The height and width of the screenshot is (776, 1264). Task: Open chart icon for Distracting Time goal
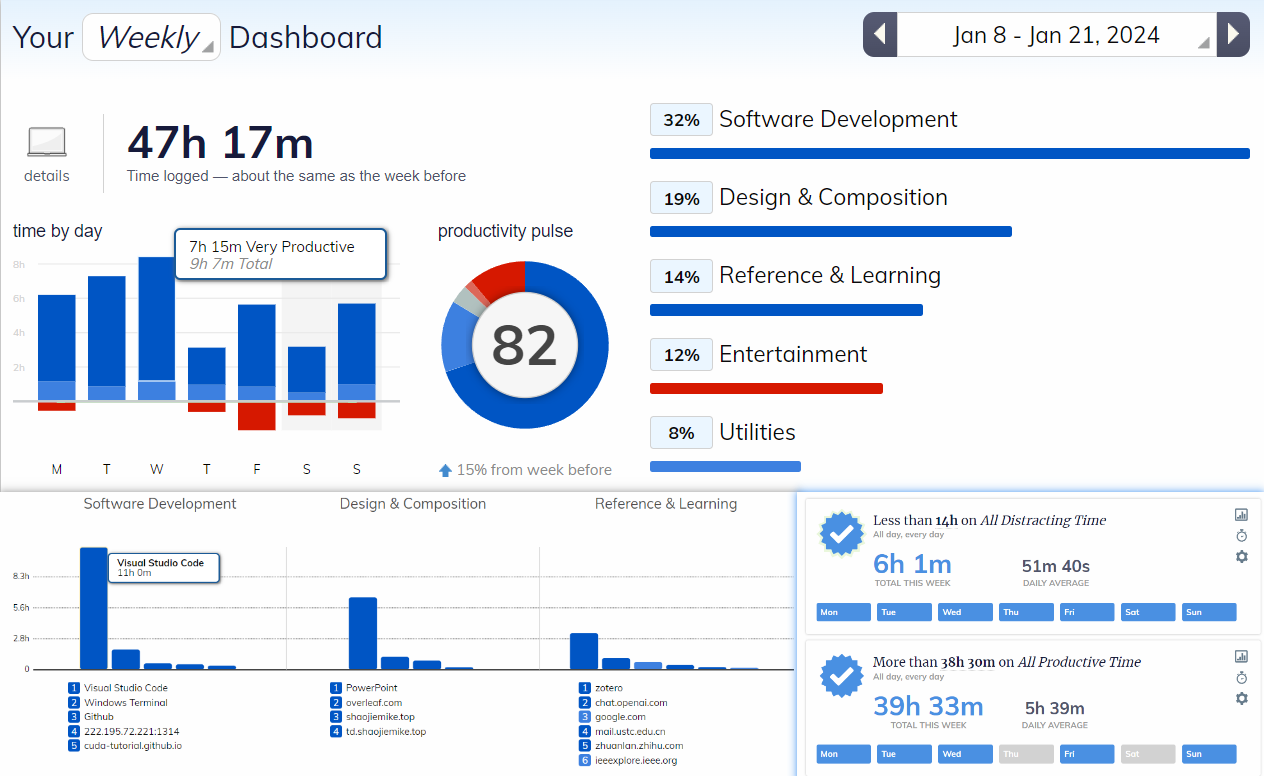click(x=1241, y=515)
